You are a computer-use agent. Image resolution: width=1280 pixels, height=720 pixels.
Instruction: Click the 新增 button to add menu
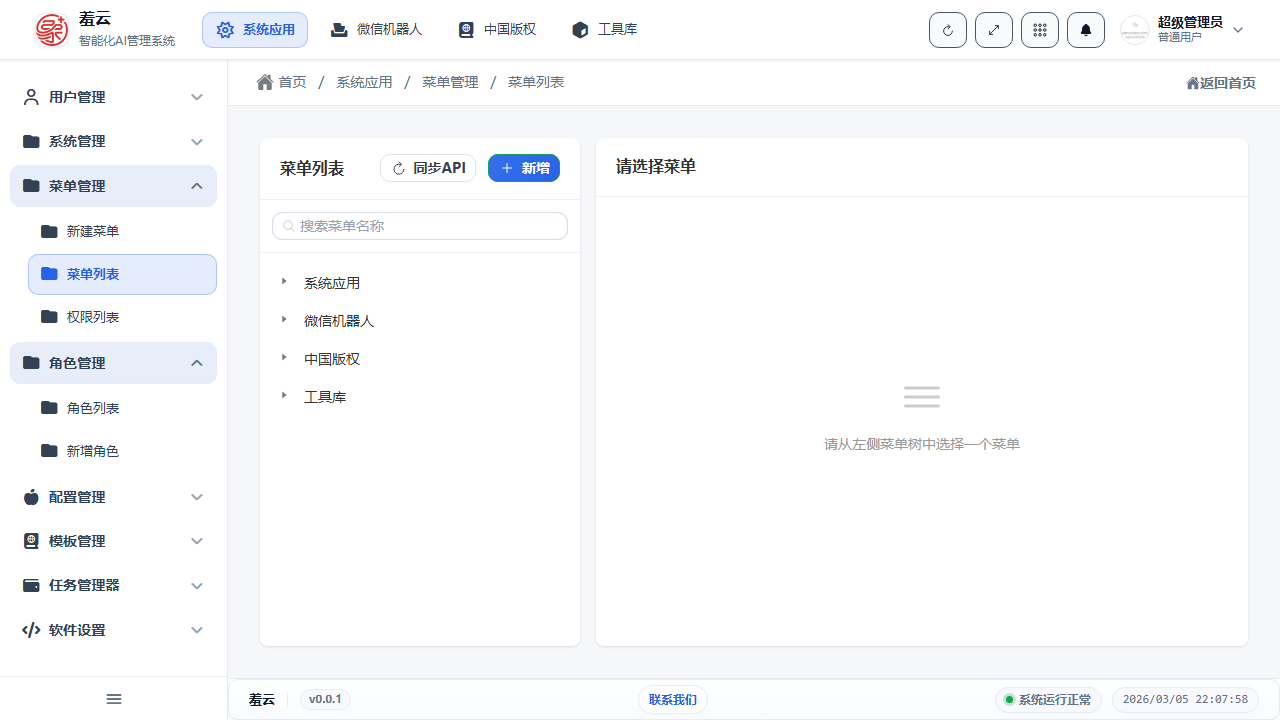[x=524, y=168]
